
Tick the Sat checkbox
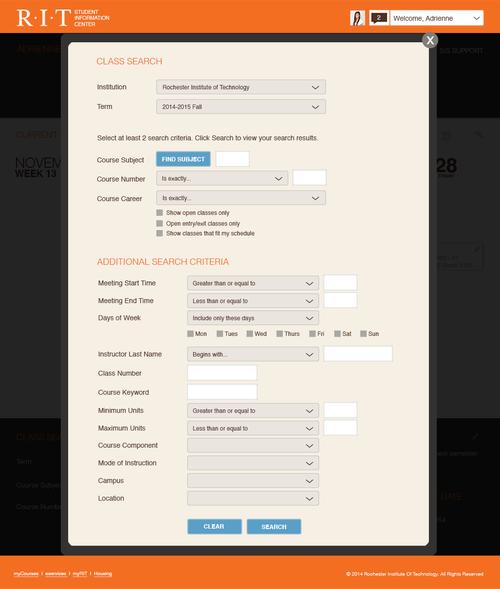(337, 334)
